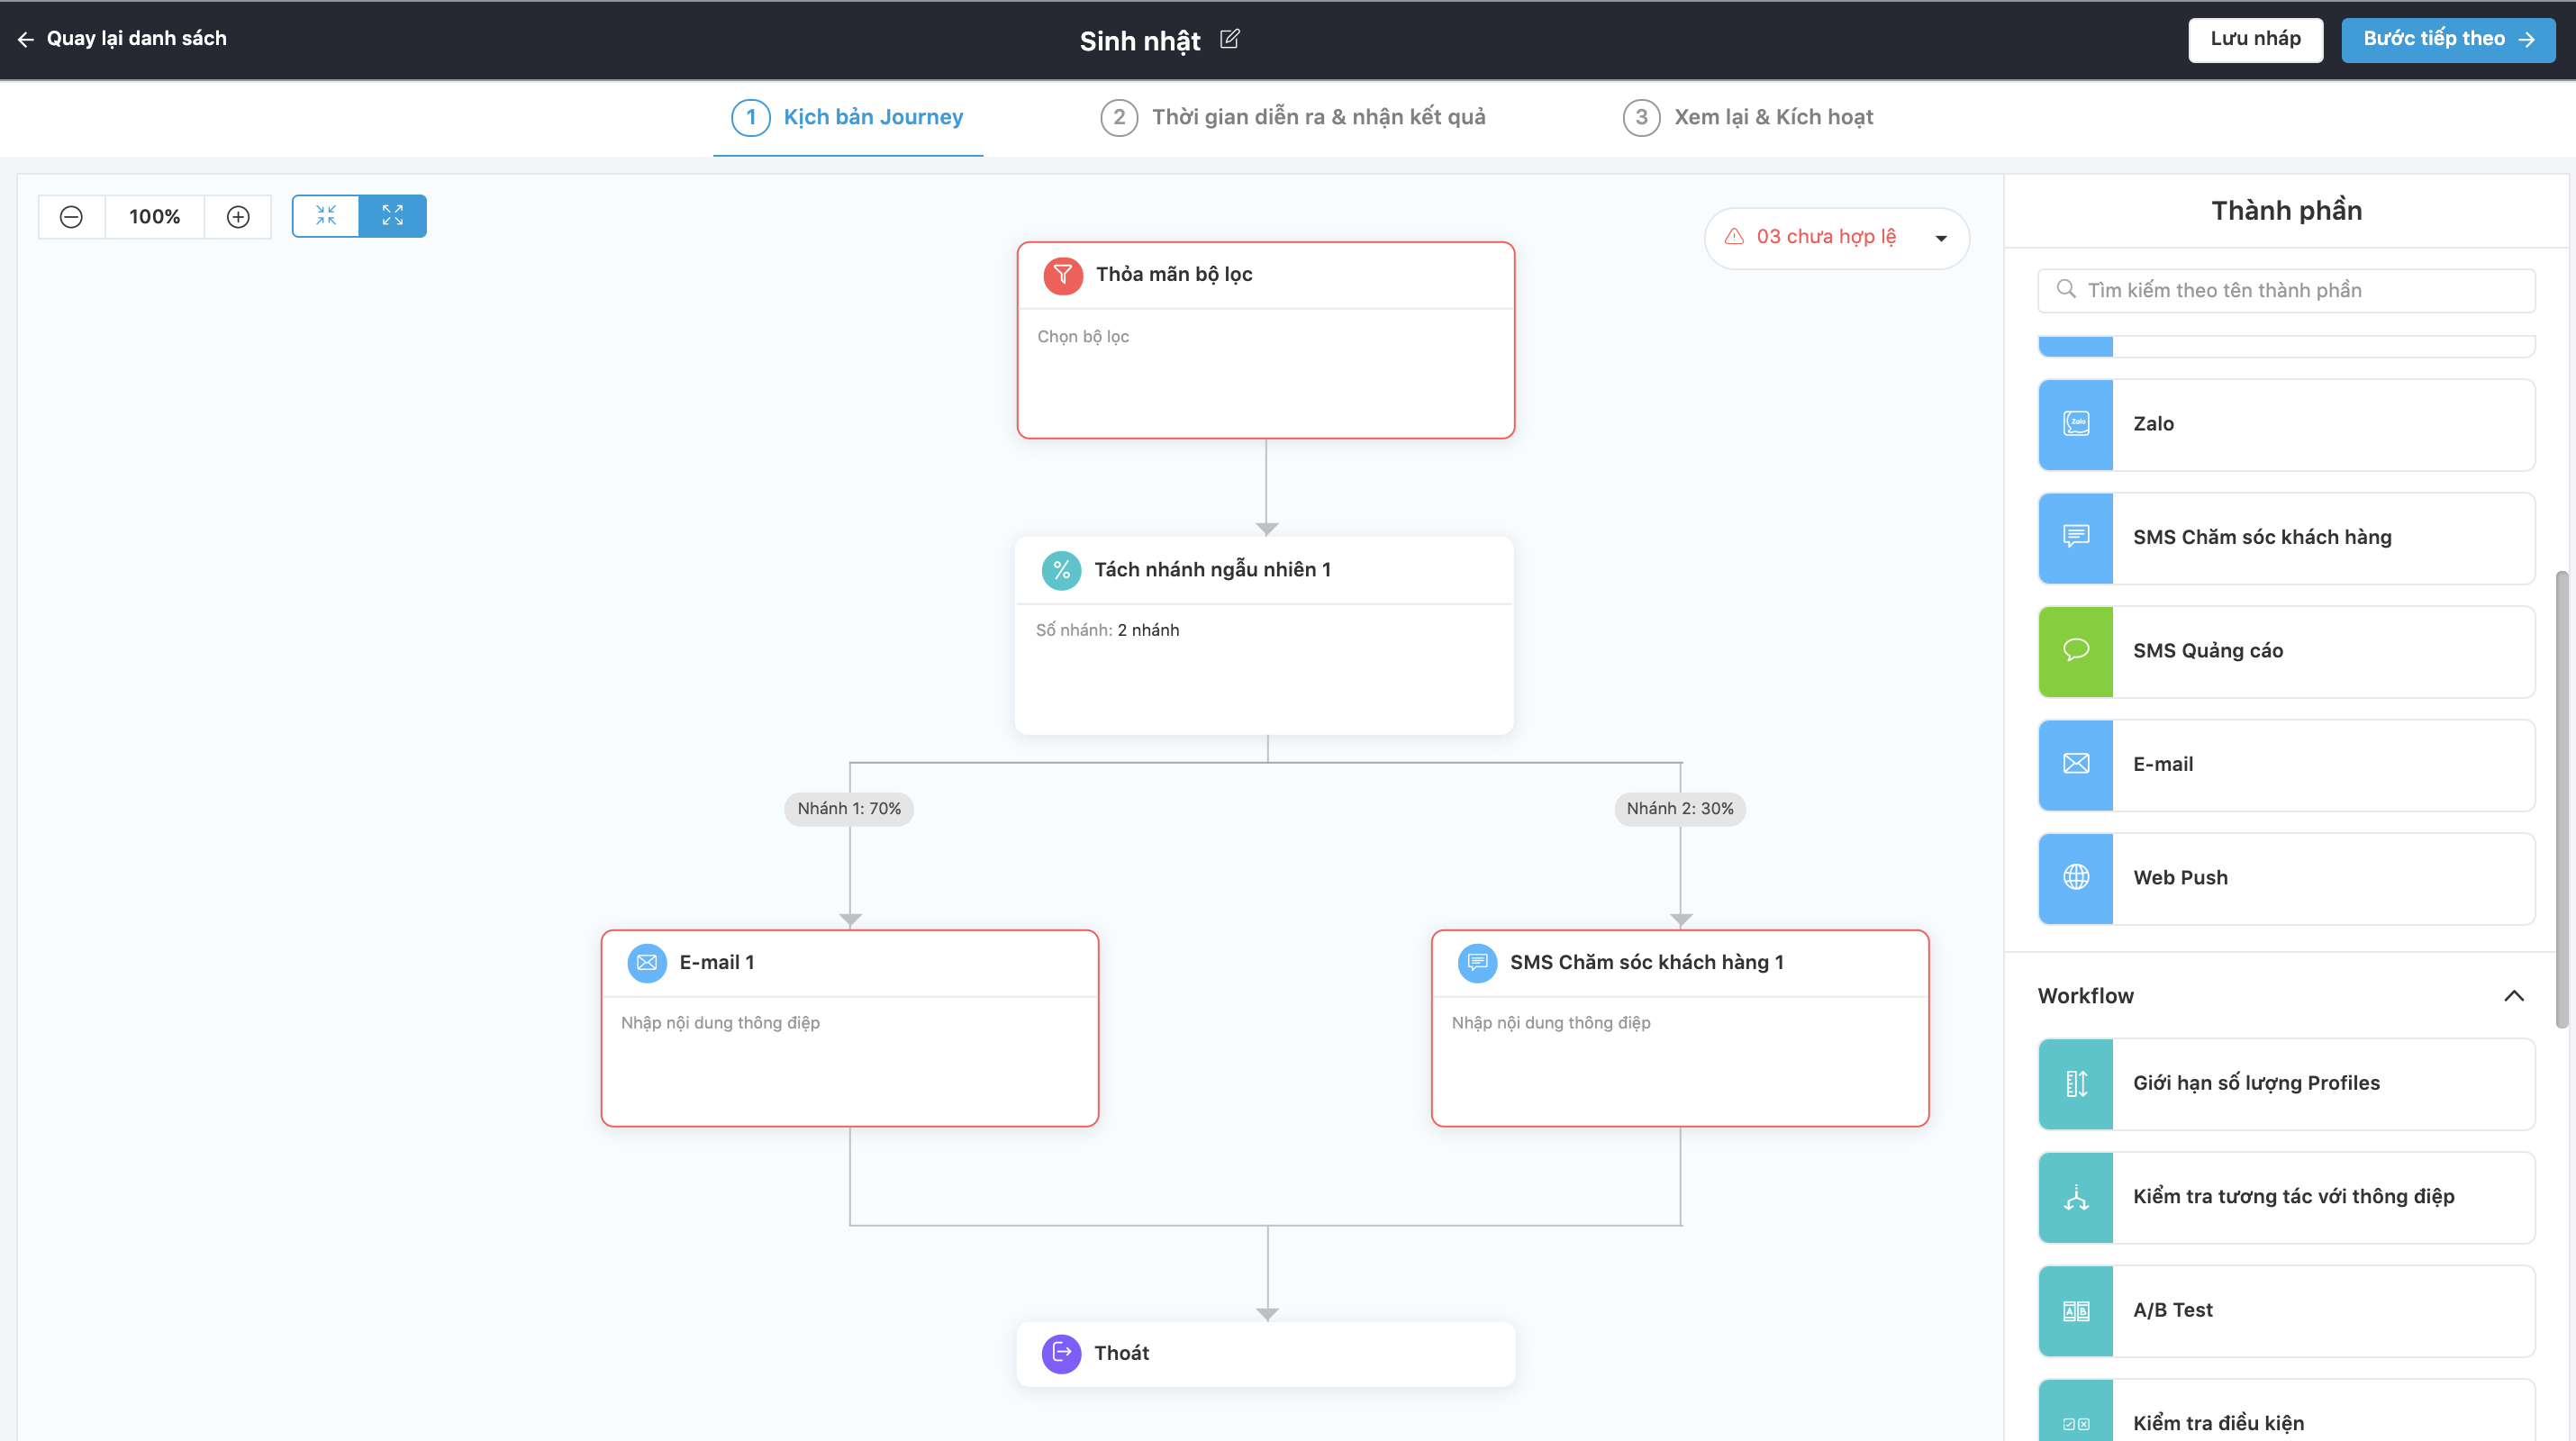Click the components panel vertical scrollbar
Screen dimensions: 2576x1441
tap(2561, 800)
